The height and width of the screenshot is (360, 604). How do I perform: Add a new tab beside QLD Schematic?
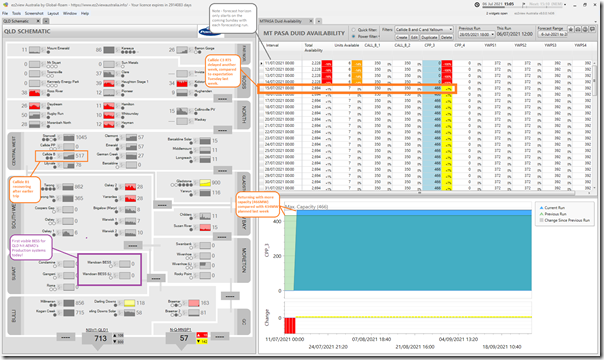(45, 21)
